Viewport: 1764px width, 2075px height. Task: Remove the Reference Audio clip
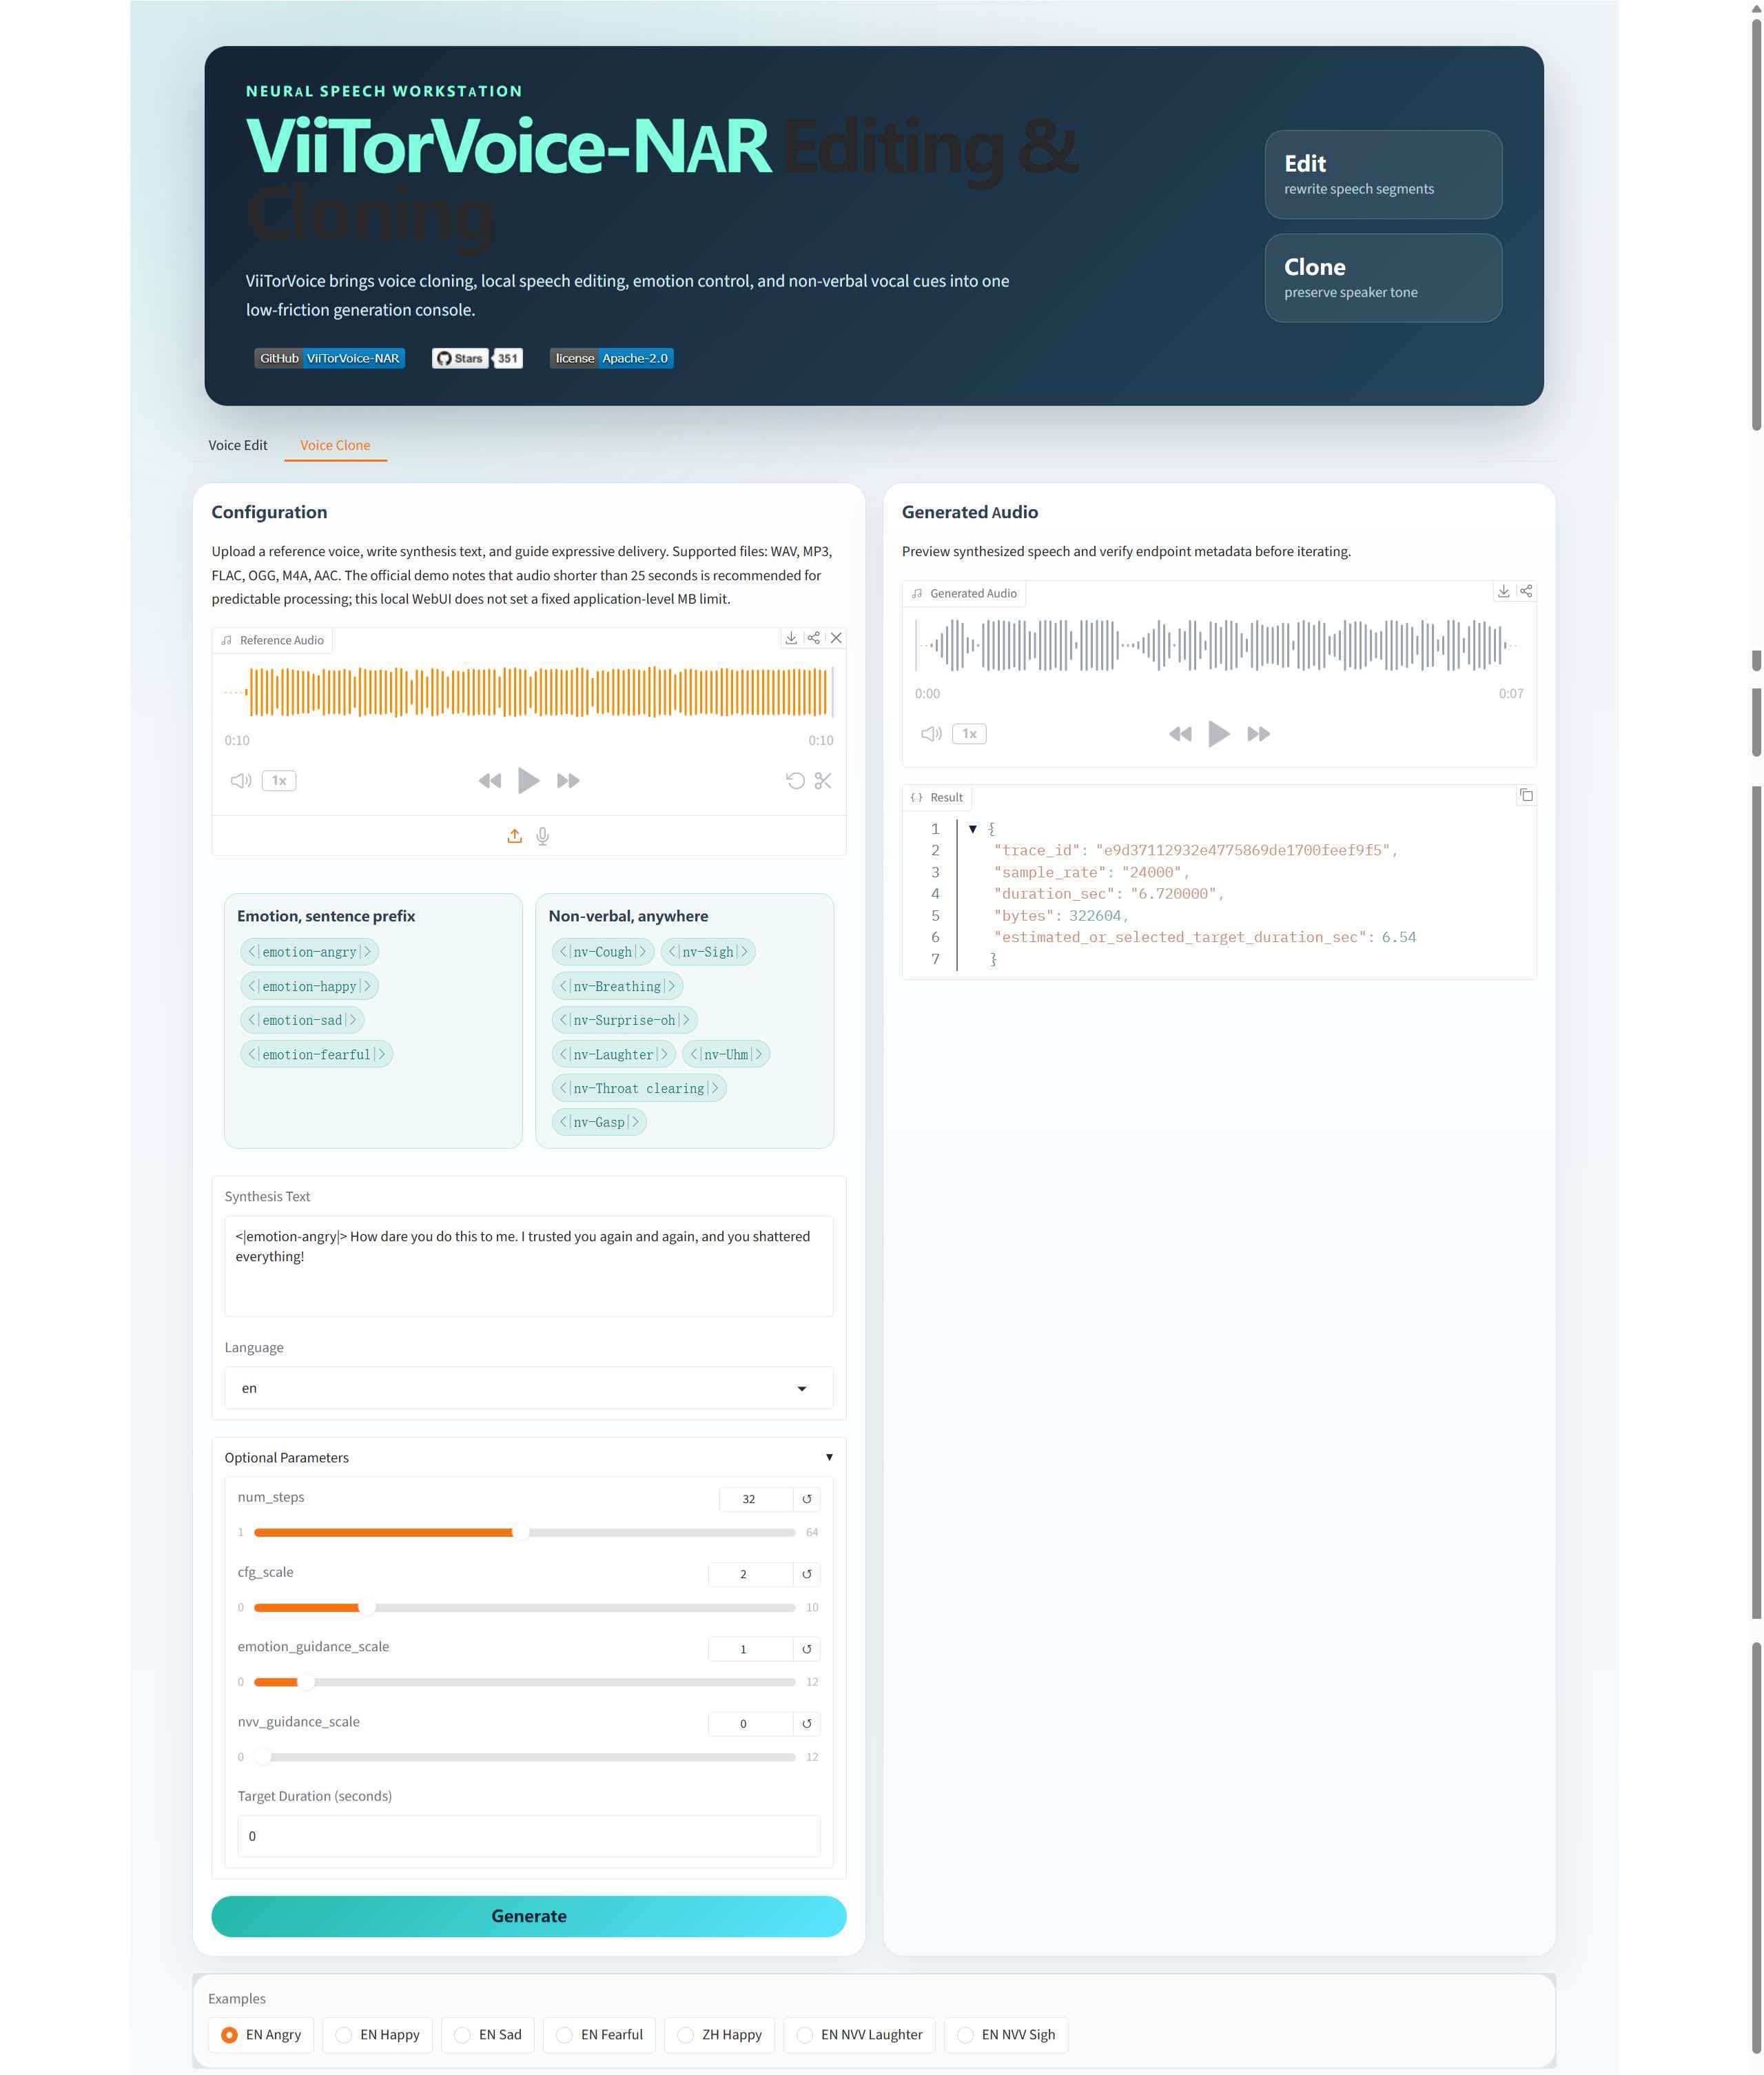pos(836,638)
